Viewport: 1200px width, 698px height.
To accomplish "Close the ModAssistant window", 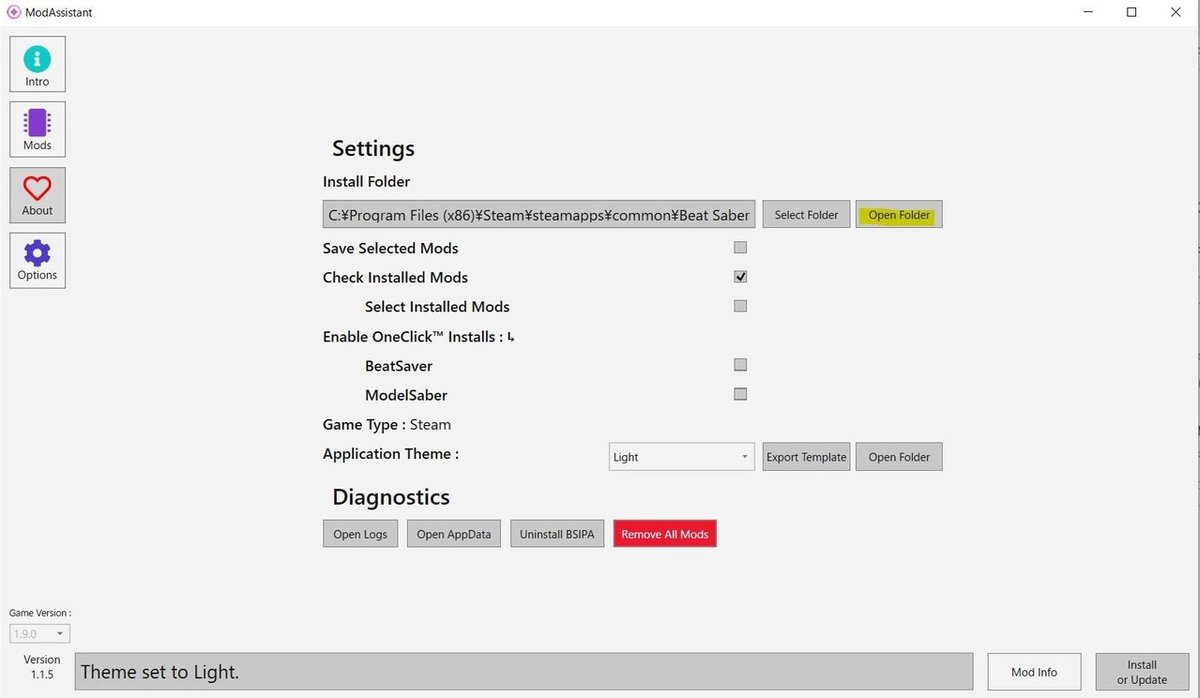I will coord(1176,12).
